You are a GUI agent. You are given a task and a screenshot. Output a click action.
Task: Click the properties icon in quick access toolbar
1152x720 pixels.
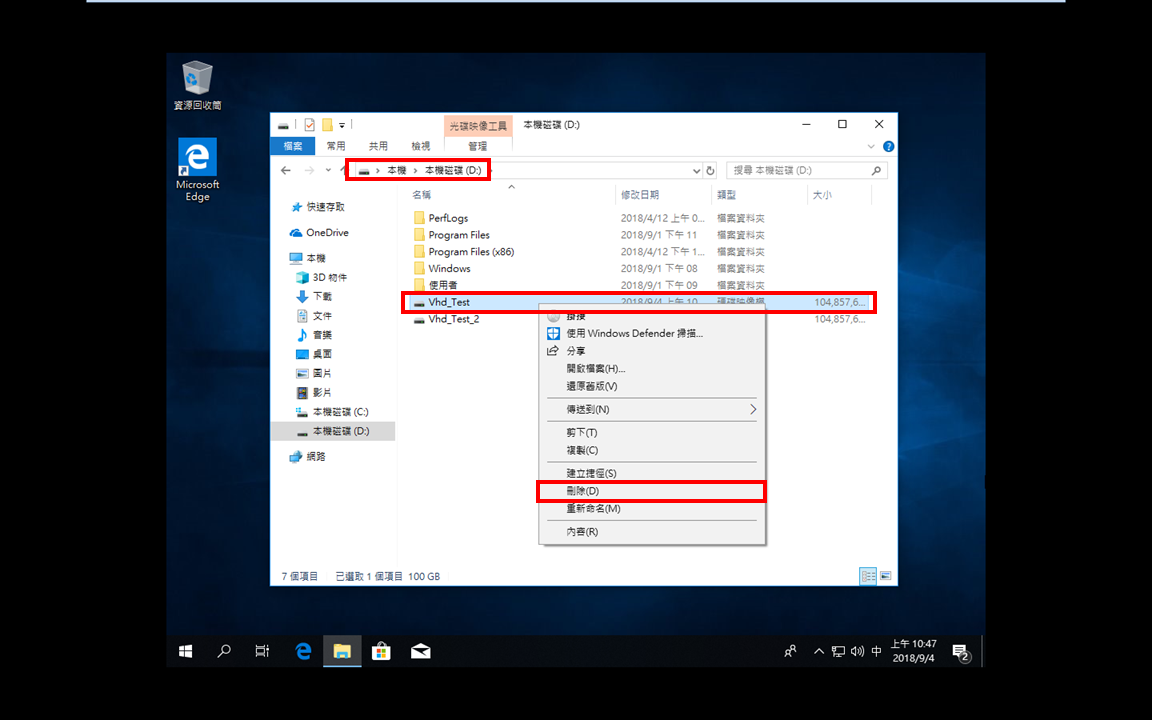click(309, 125)
